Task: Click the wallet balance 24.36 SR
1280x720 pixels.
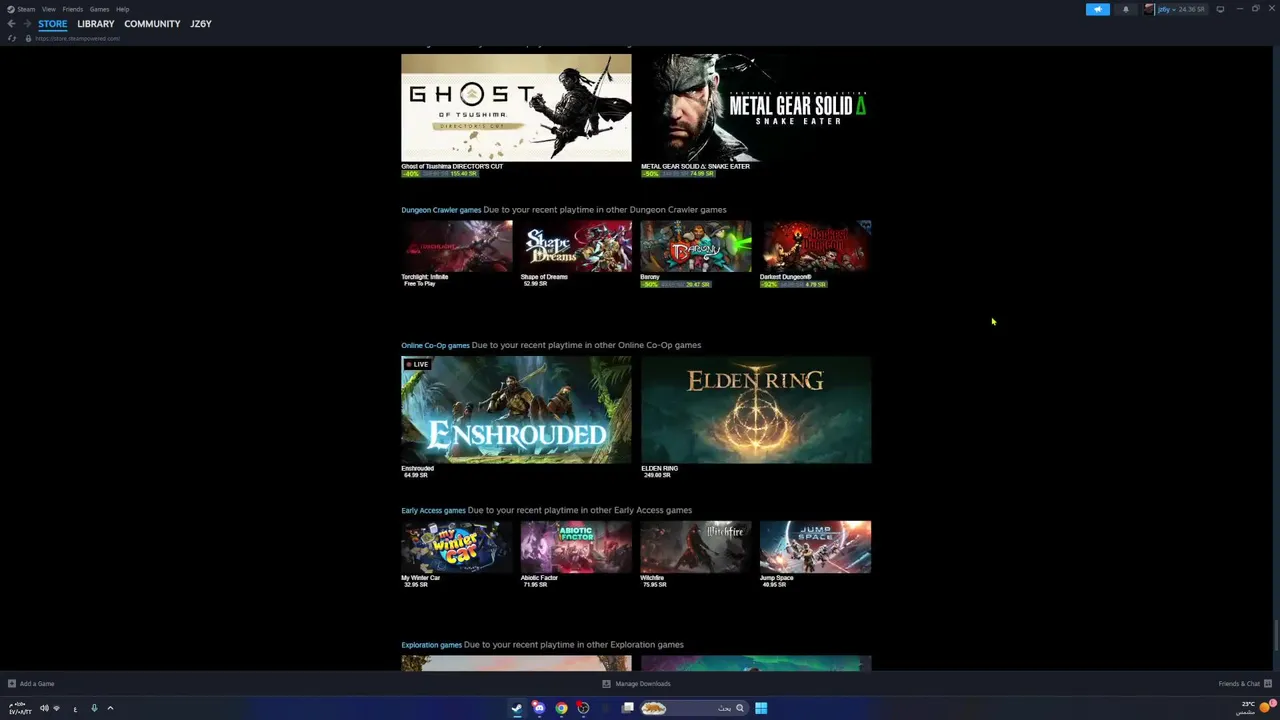Action: tap(1191, 9)
